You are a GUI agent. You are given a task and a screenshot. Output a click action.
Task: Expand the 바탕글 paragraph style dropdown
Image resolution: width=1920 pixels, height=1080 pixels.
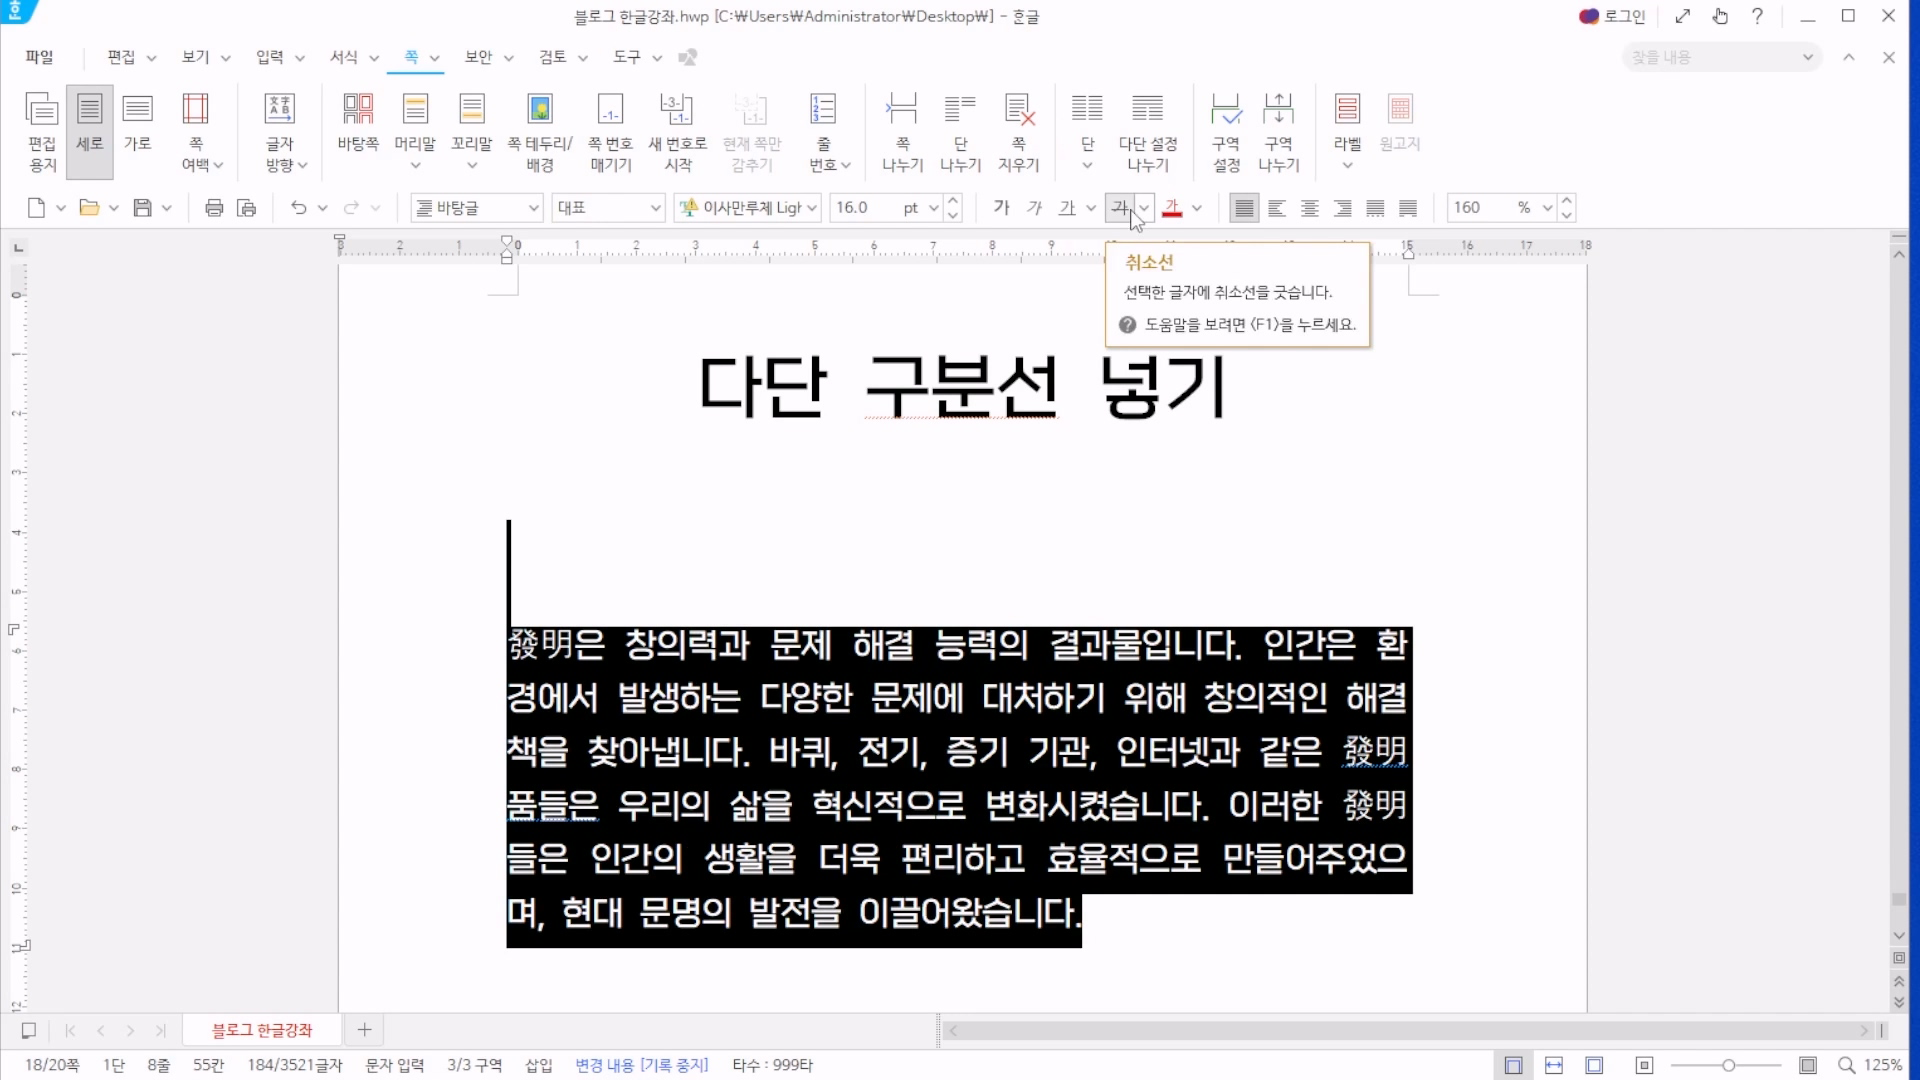(x=533, y=208)
